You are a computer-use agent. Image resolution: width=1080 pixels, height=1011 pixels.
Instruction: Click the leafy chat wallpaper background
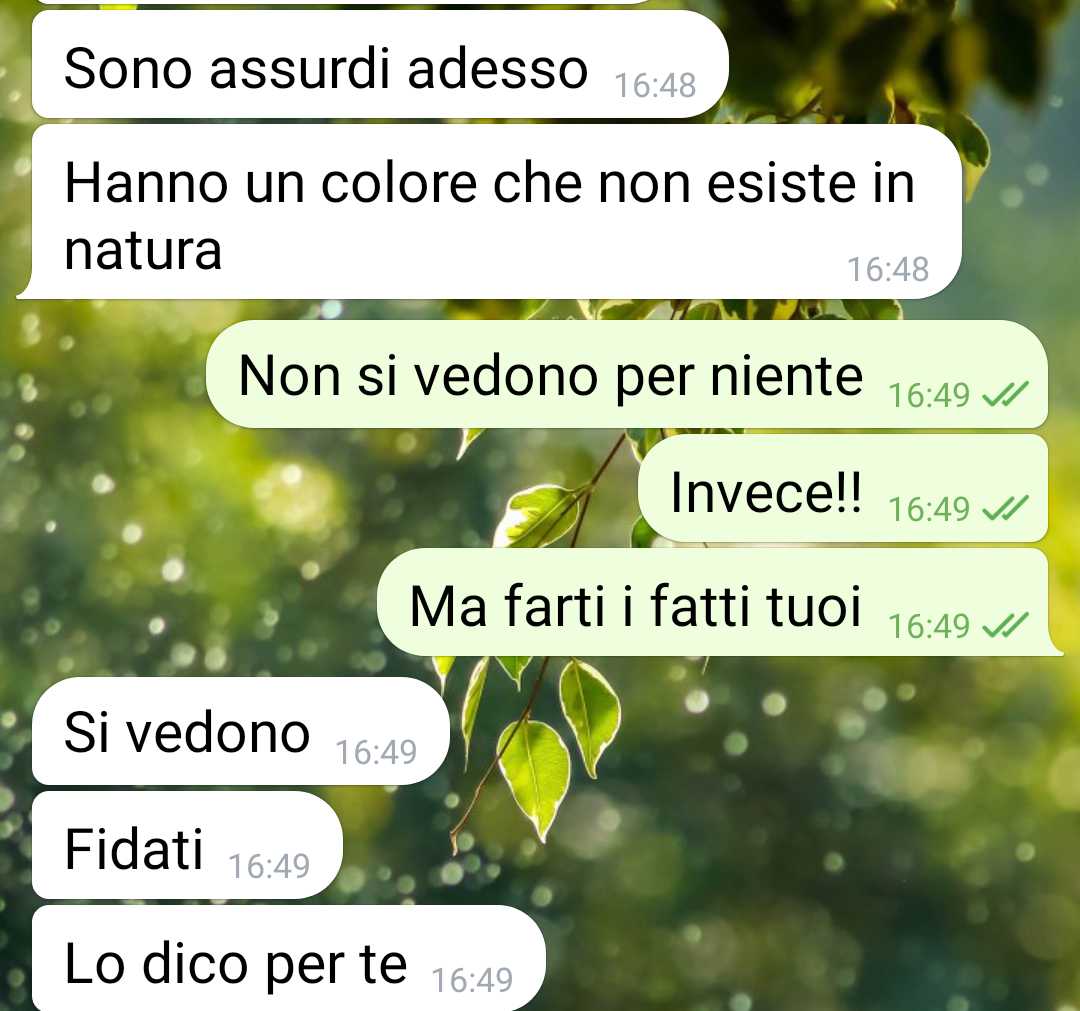click(792, 826)
